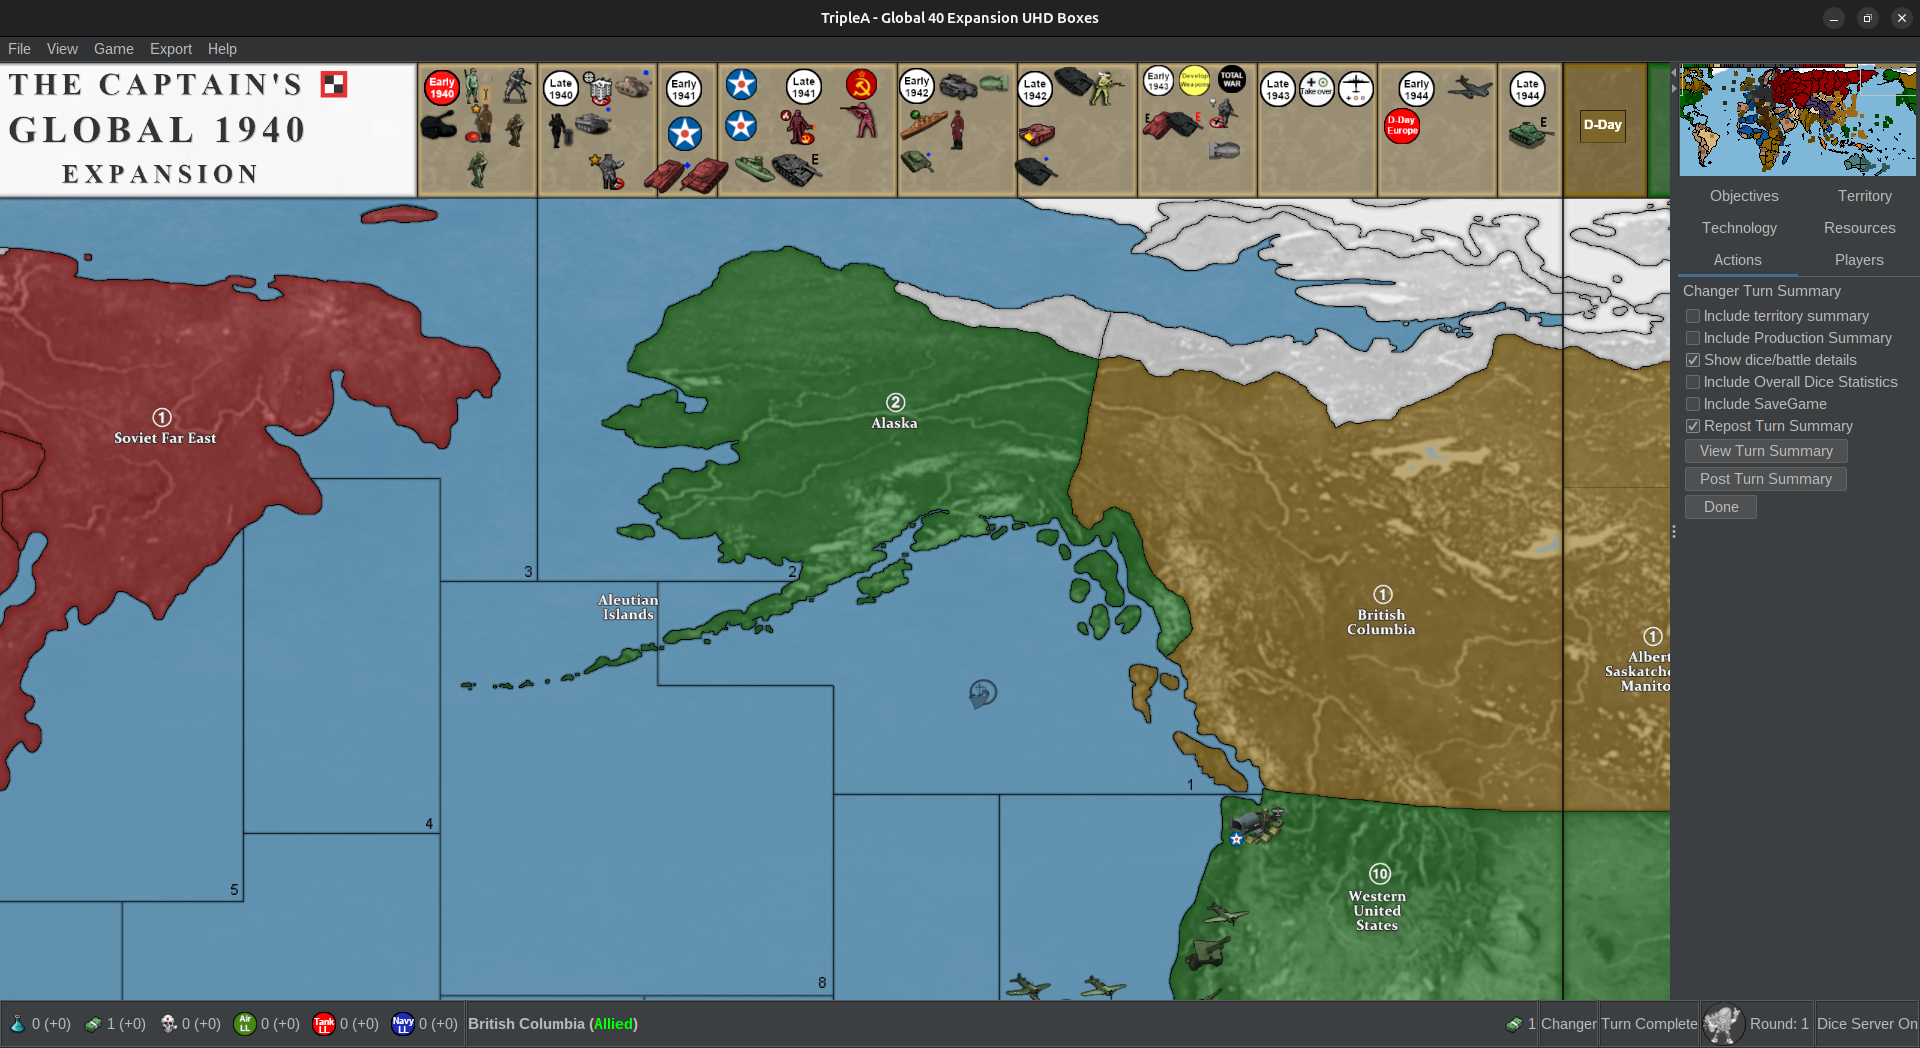
Task: Click the green gunboat unit icon
Action: pos(755,168)
